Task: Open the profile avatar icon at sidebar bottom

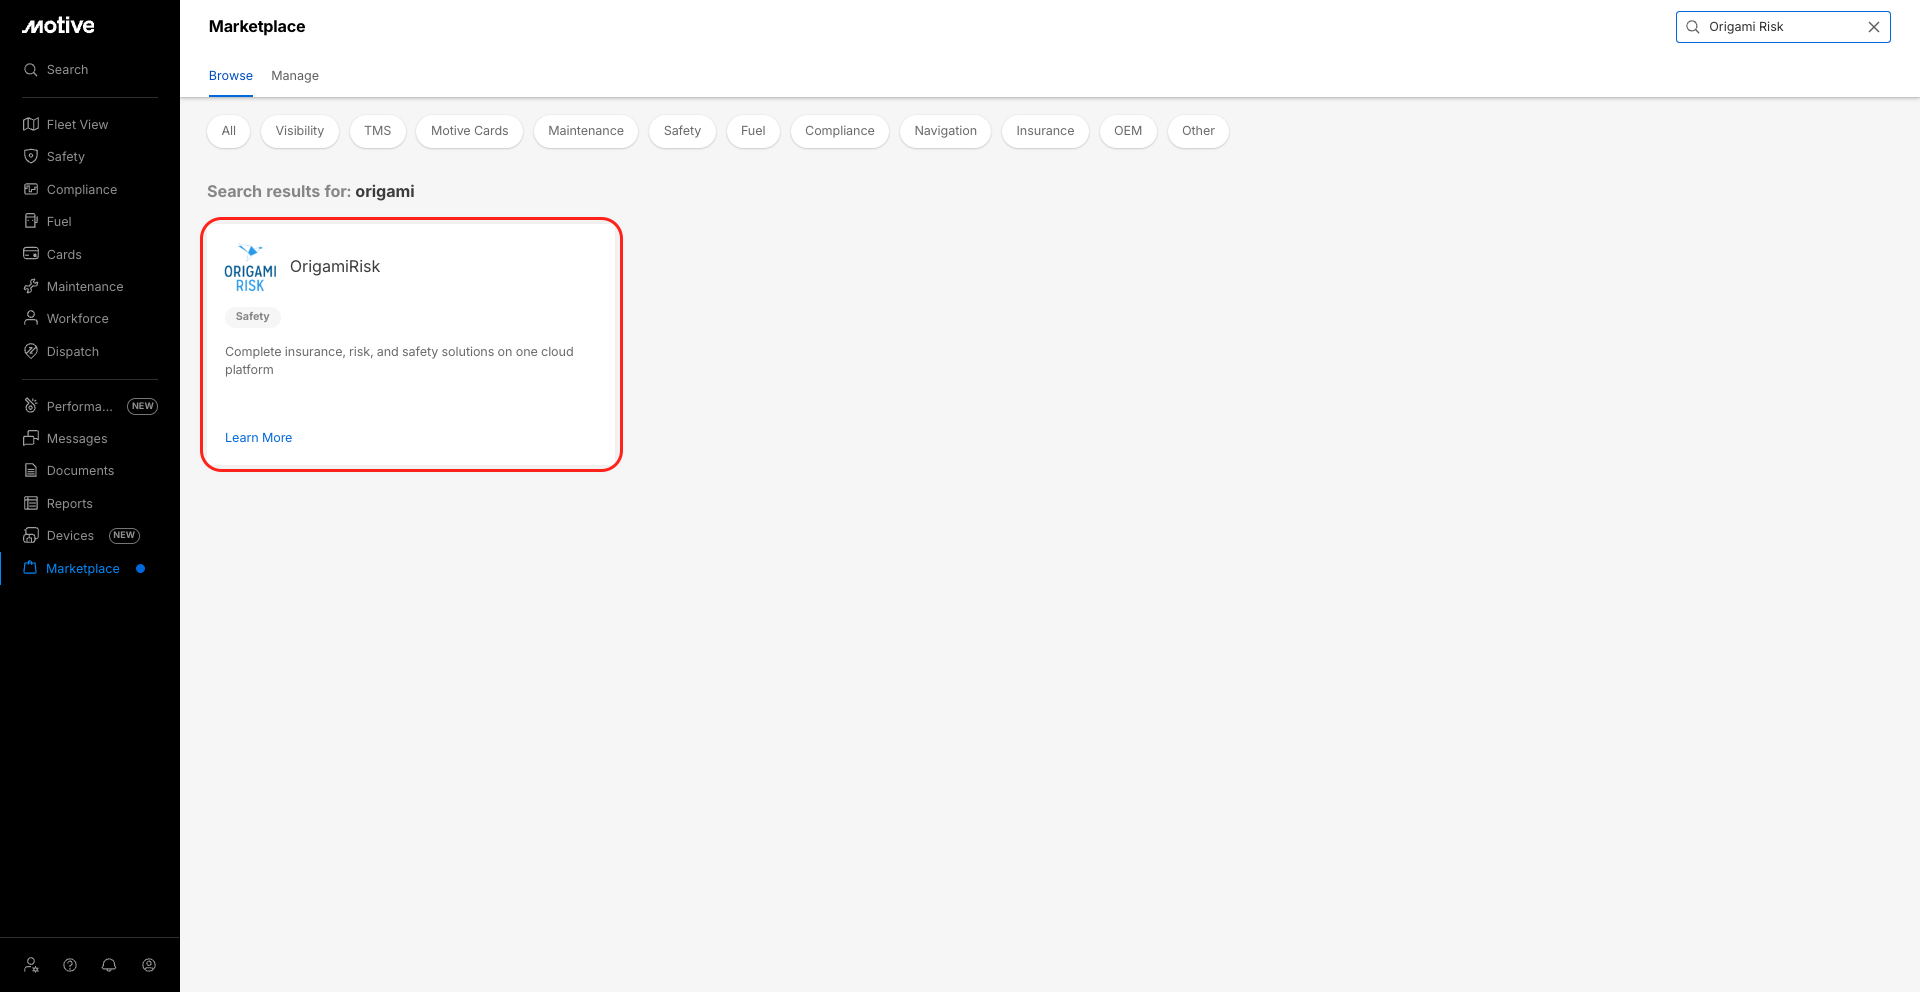Action: pyautogui.click(x=149, y=965)
